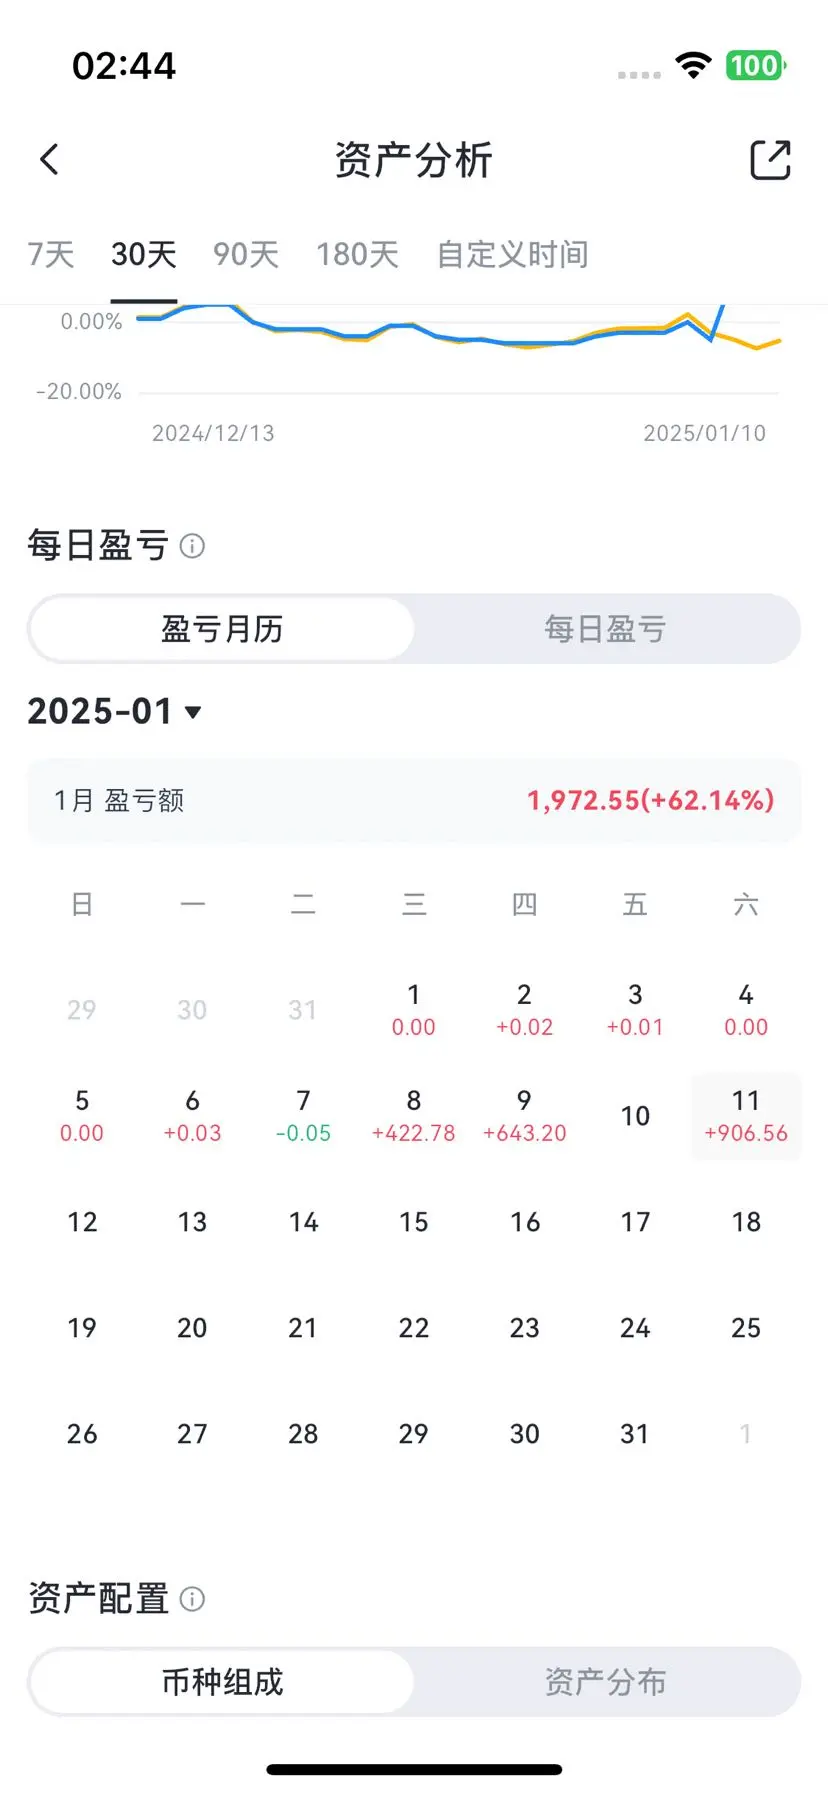Toggle to 资产分布 view
Image resolution: width=828 pixels, height=1793 pixels.
coord(605,1682)
